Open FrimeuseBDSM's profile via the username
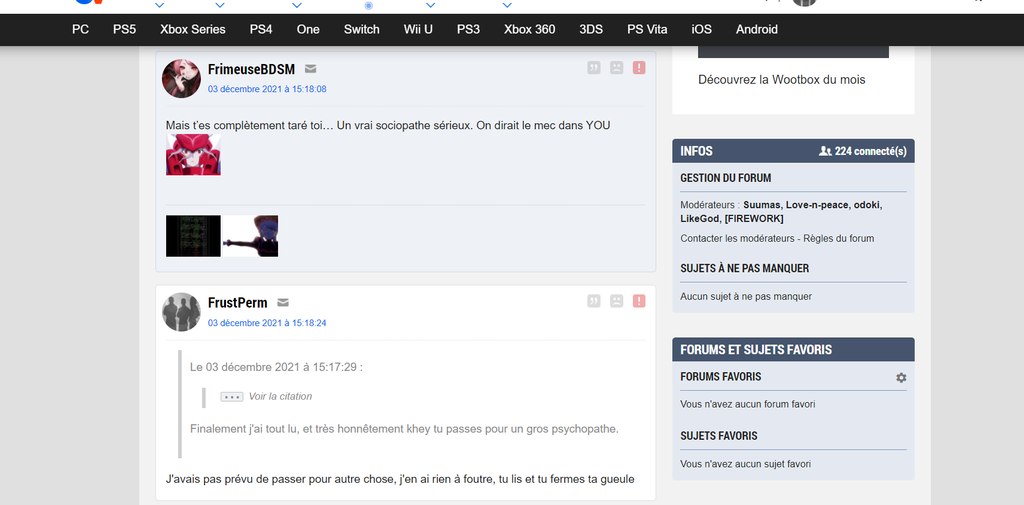The height and width of the screenshot is (505, 1024). point(251,69)
